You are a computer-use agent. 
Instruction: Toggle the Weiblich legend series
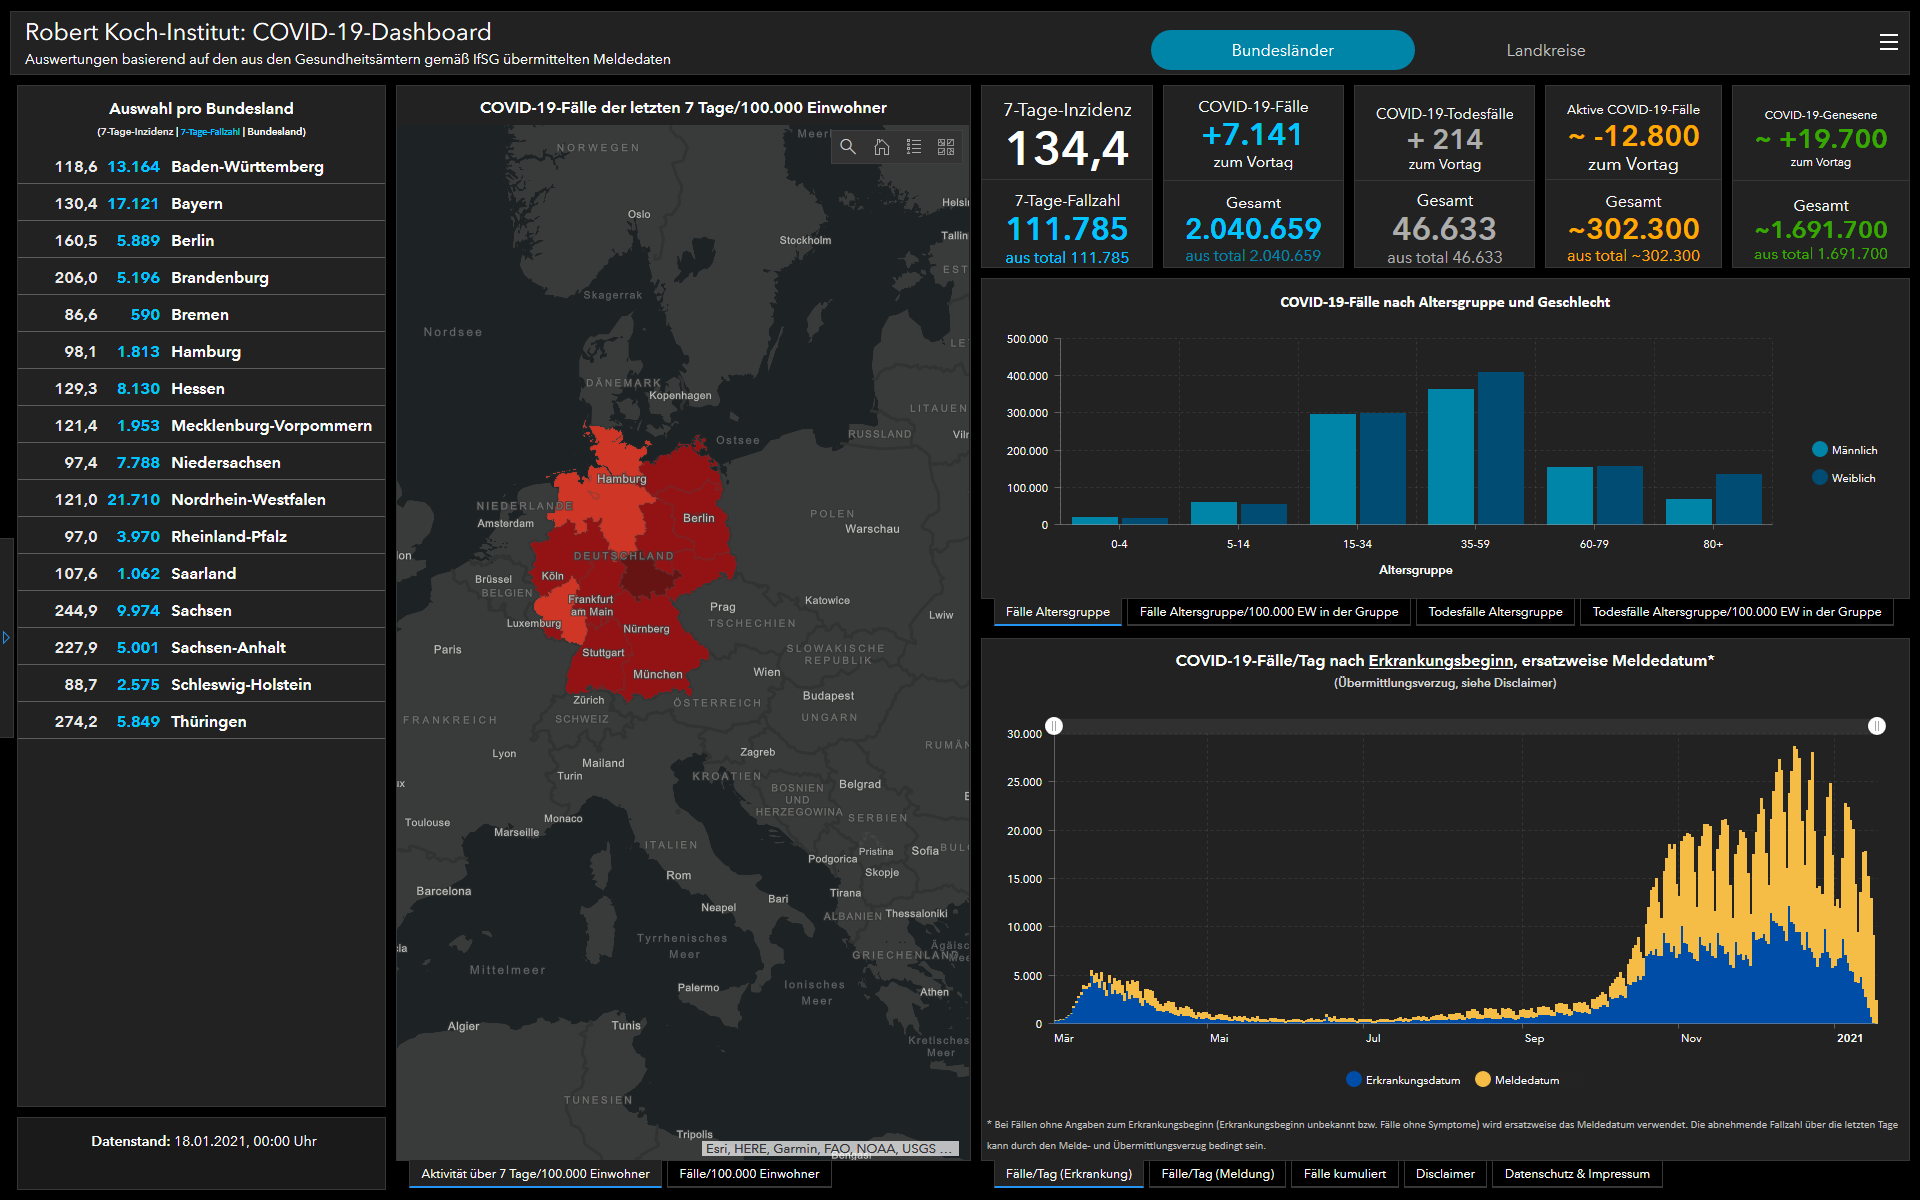tap(1845, 478)
